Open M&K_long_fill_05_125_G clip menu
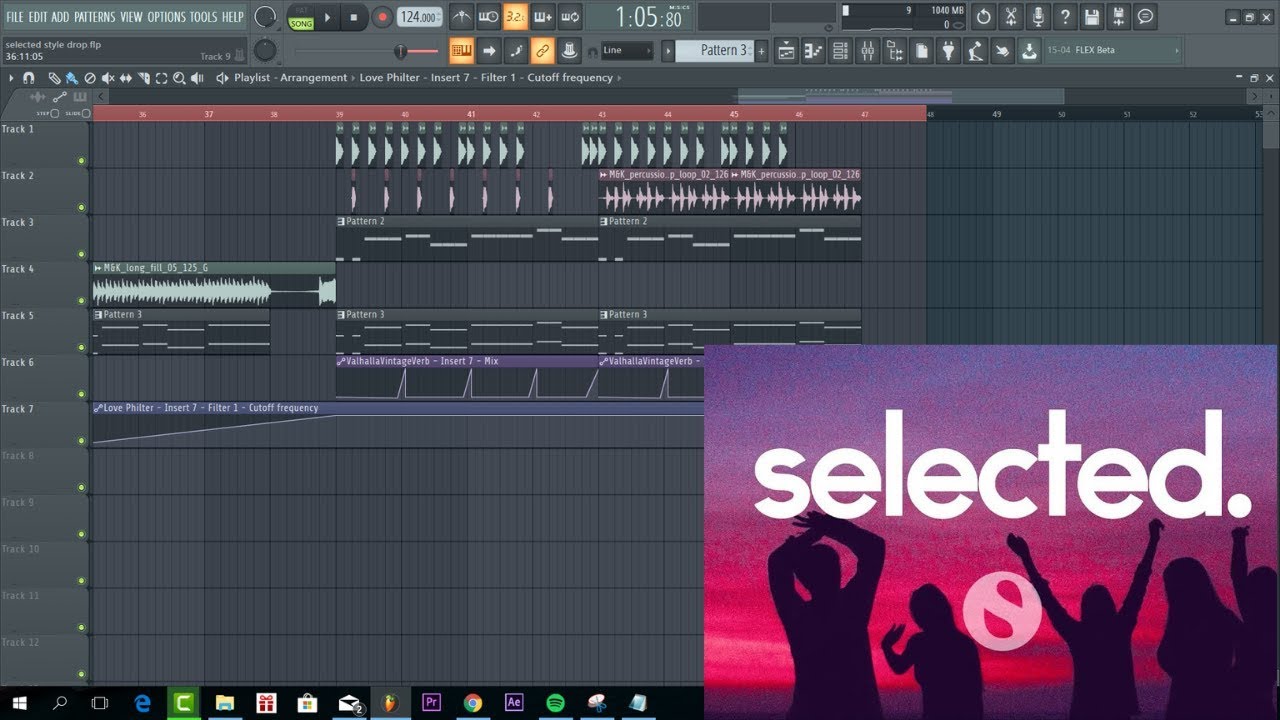1280x720 pixels. (98, 268)
